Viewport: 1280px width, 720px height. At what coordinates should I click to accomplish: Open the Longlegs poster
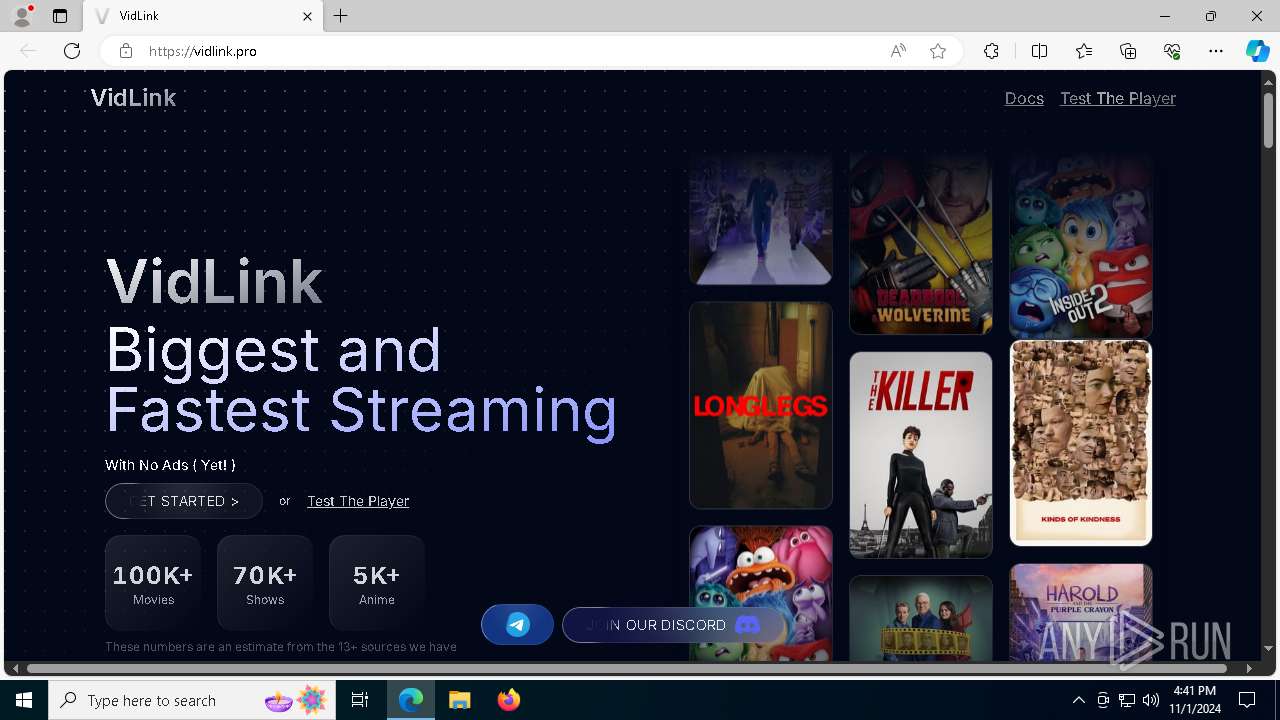click(x=761, y=406)
